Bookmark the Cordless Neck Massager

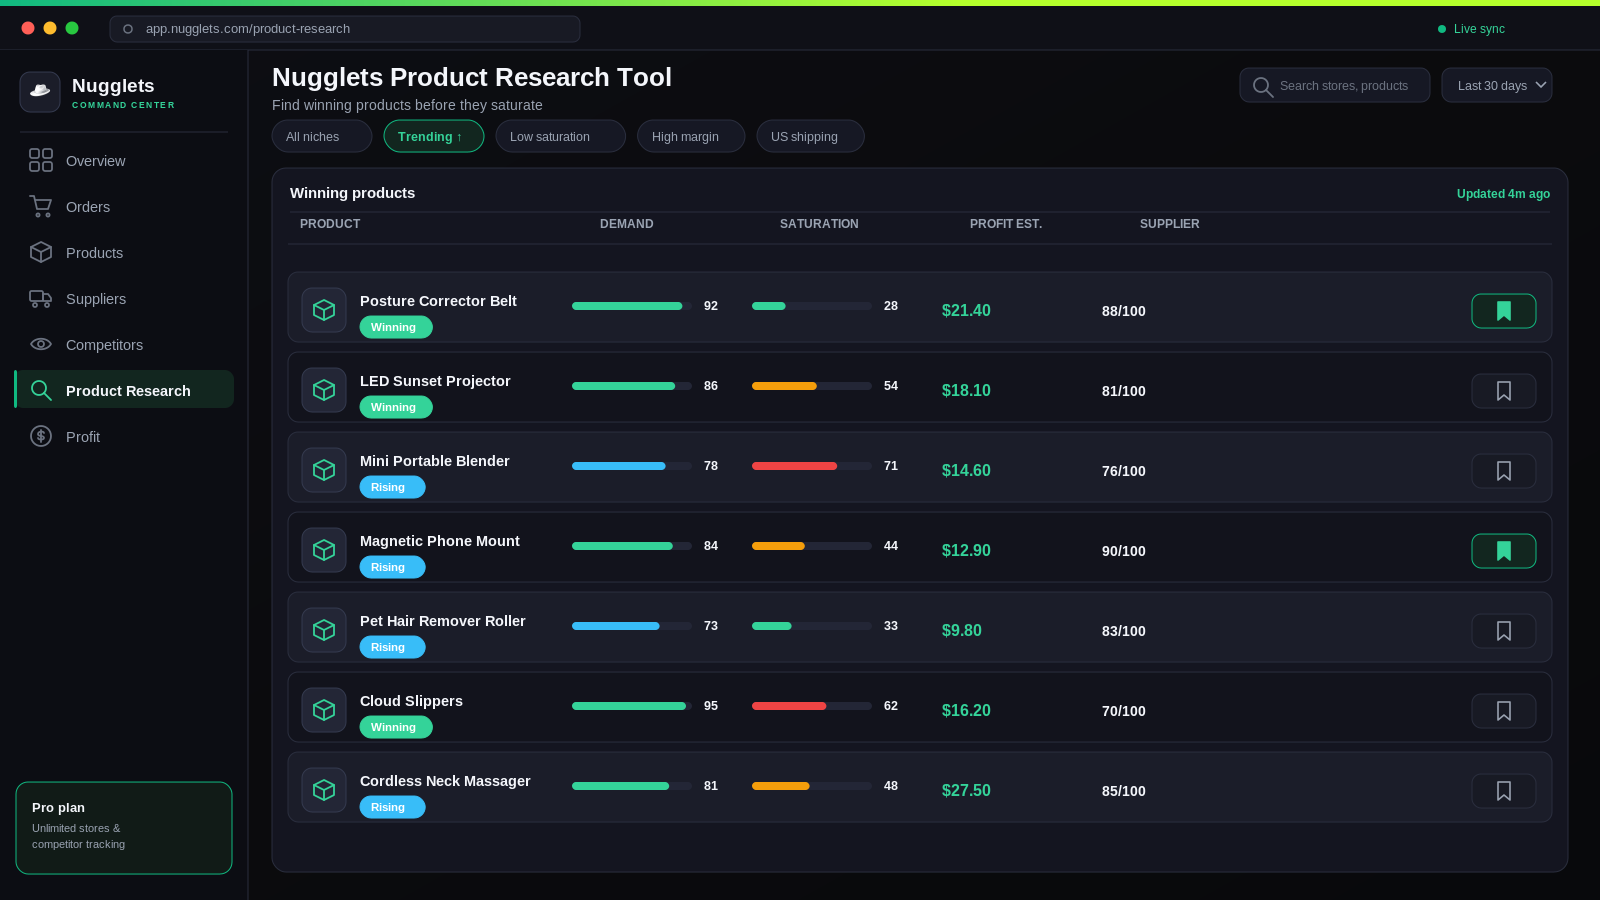pyautogui.click(x=1504, y=791)
